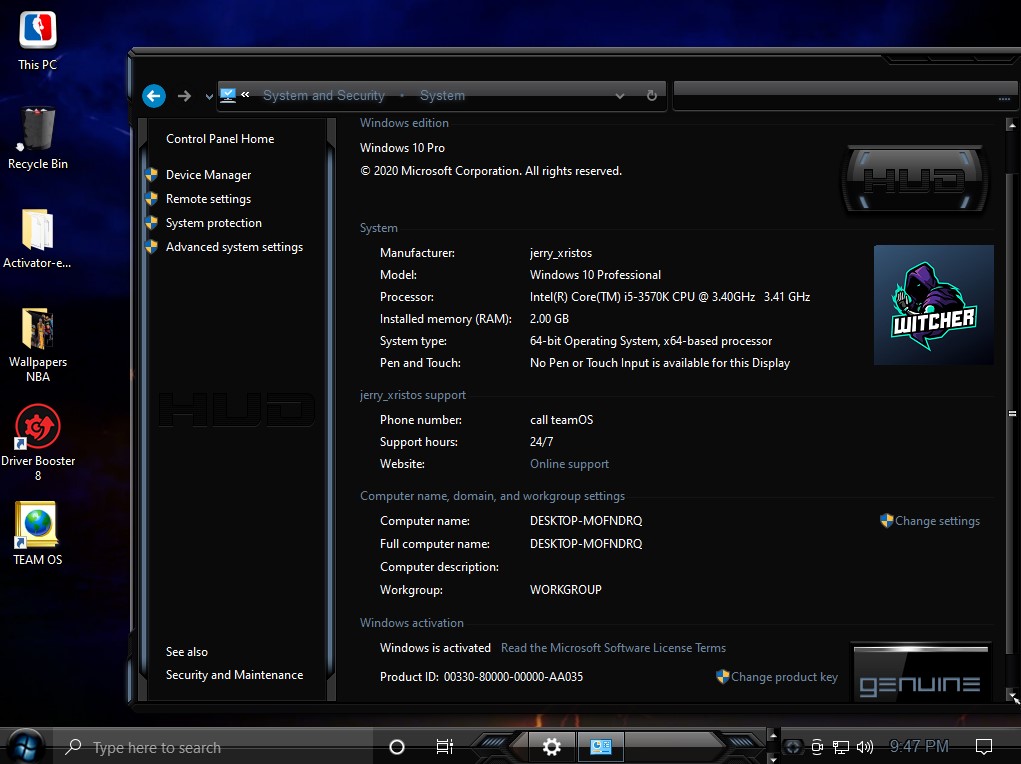Screen dimensions: 1021x764
Task: Open the recent locations dropdown chevron
Action: tap(209, 96)
